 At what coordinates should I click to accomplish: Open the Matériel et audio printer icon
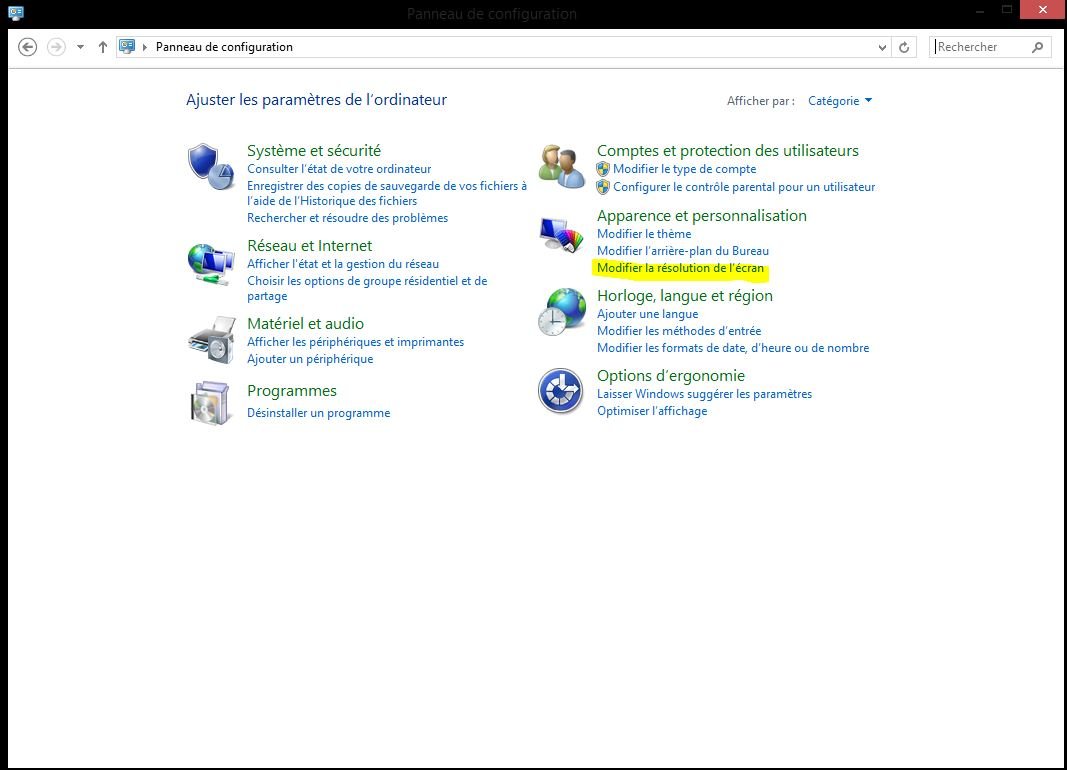(212, 340)
